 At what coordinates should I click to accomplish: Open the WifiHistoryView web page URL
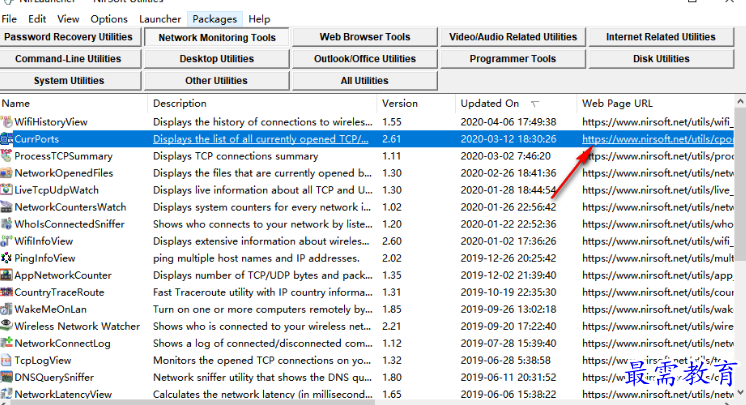pos(658,122)
